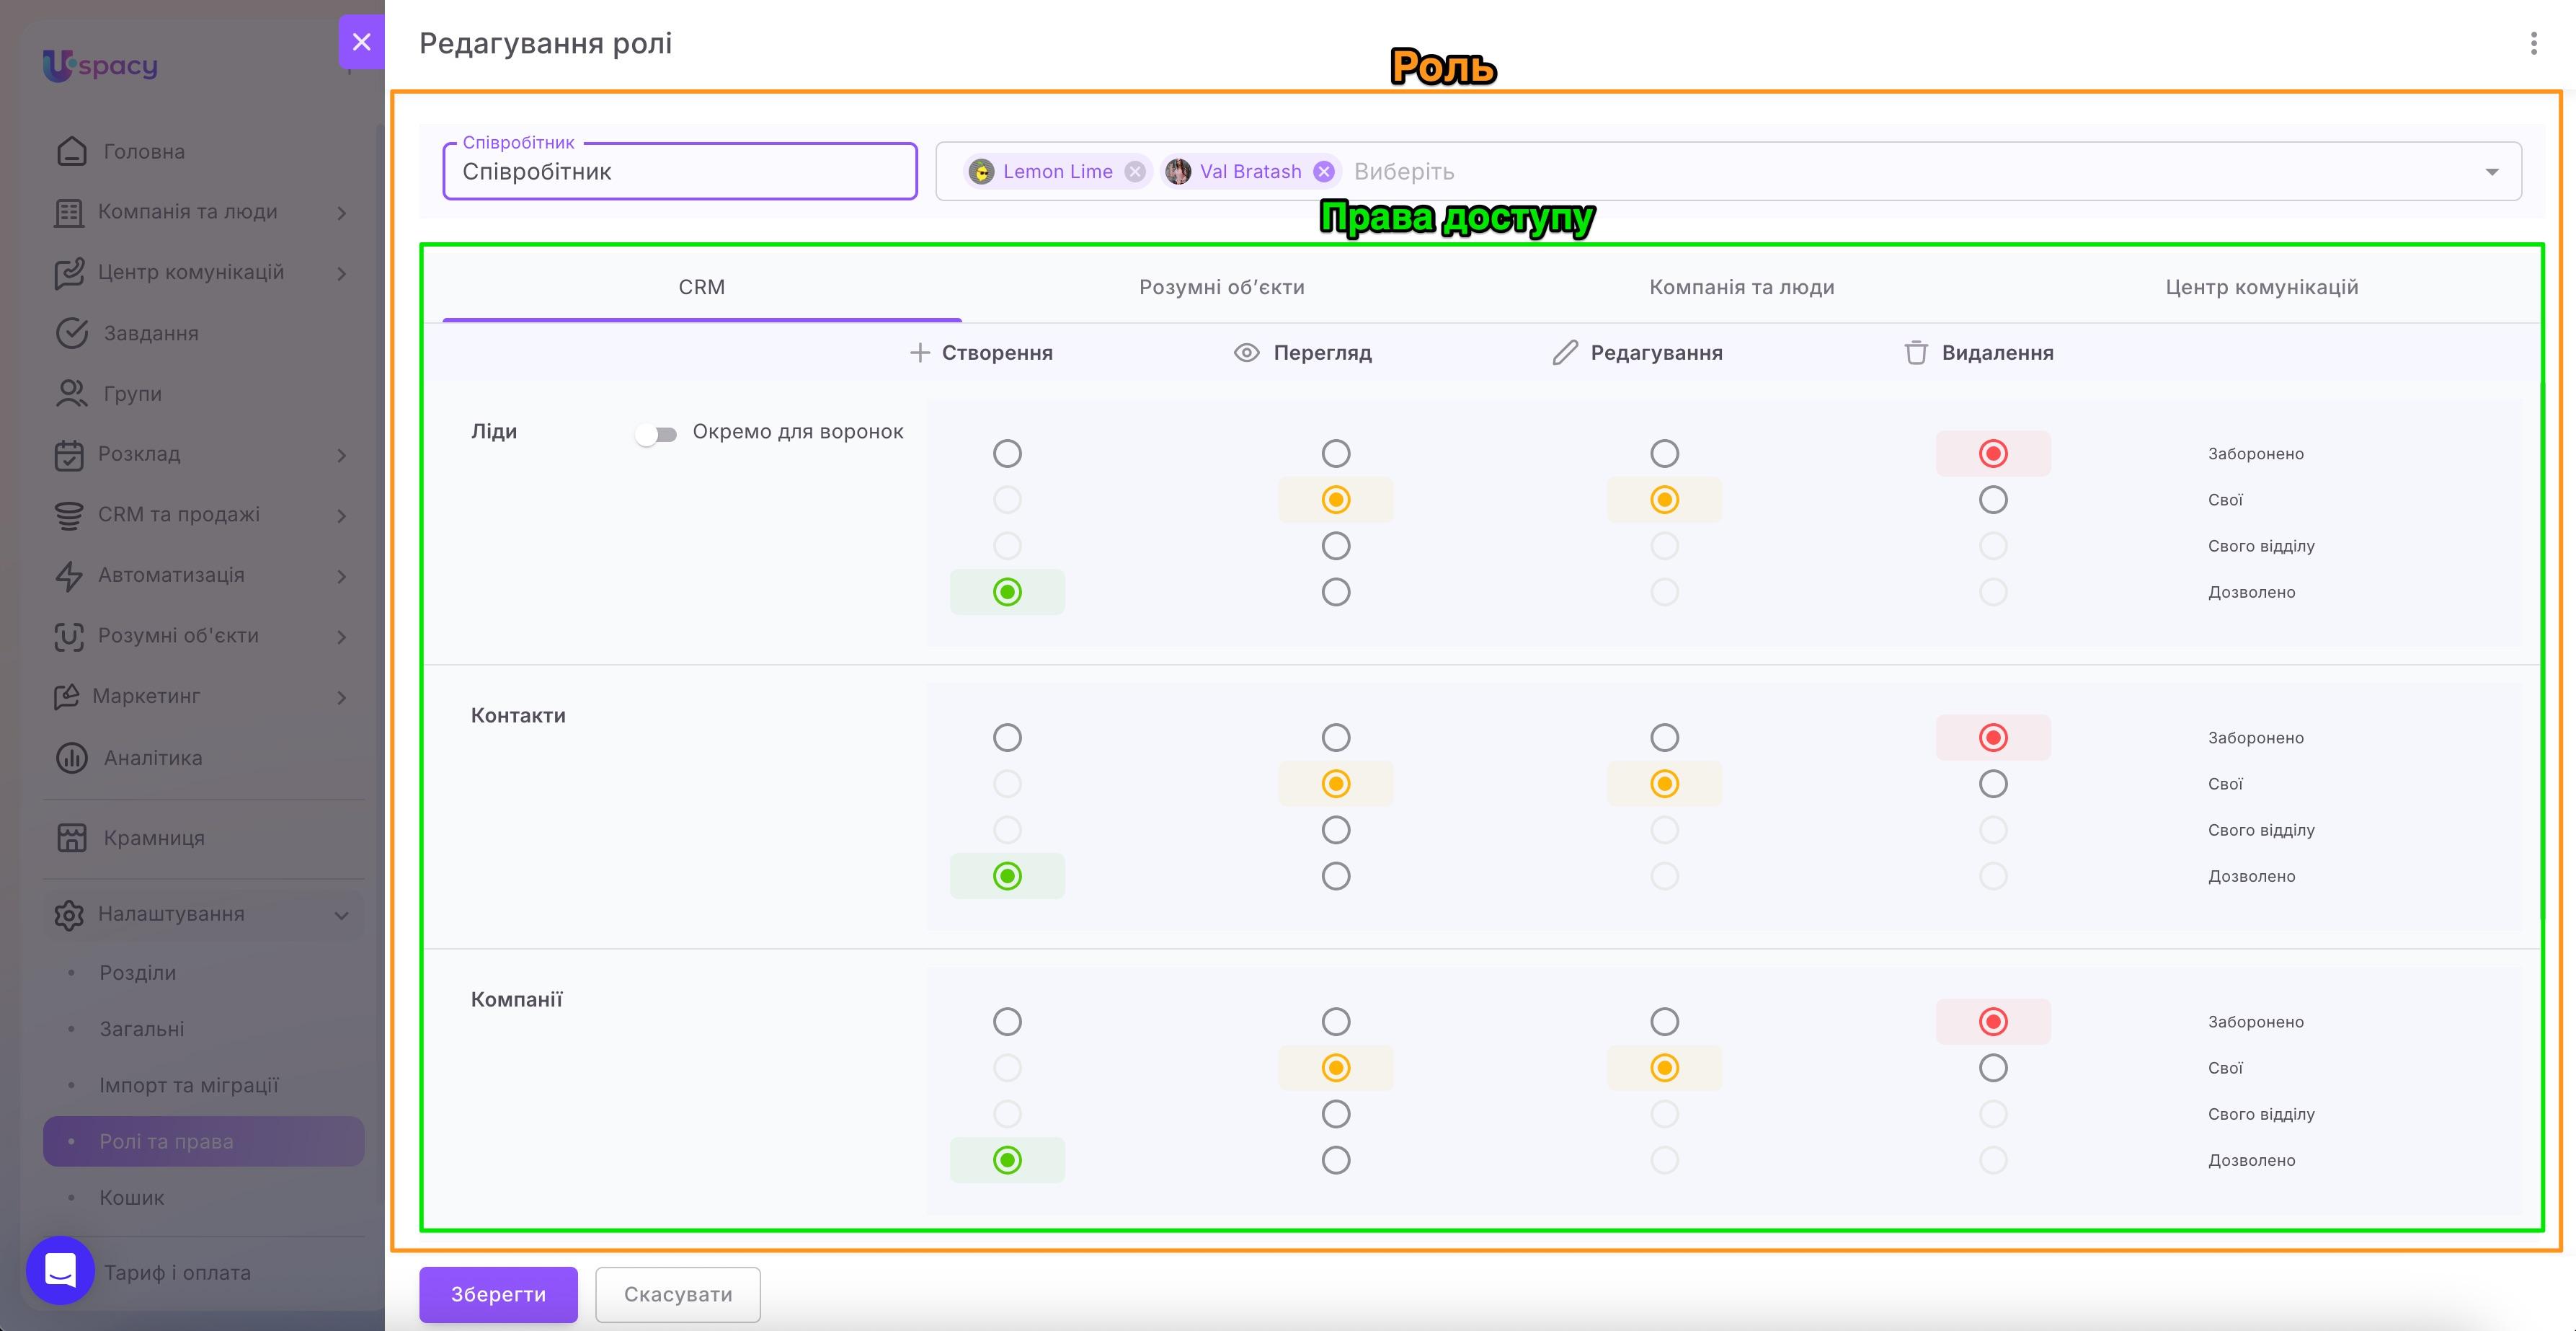Set Компанії editing to Заборонено
Image resolution: width=2576 pixels, height=1331 pixels.
tap(1664, 1022)
